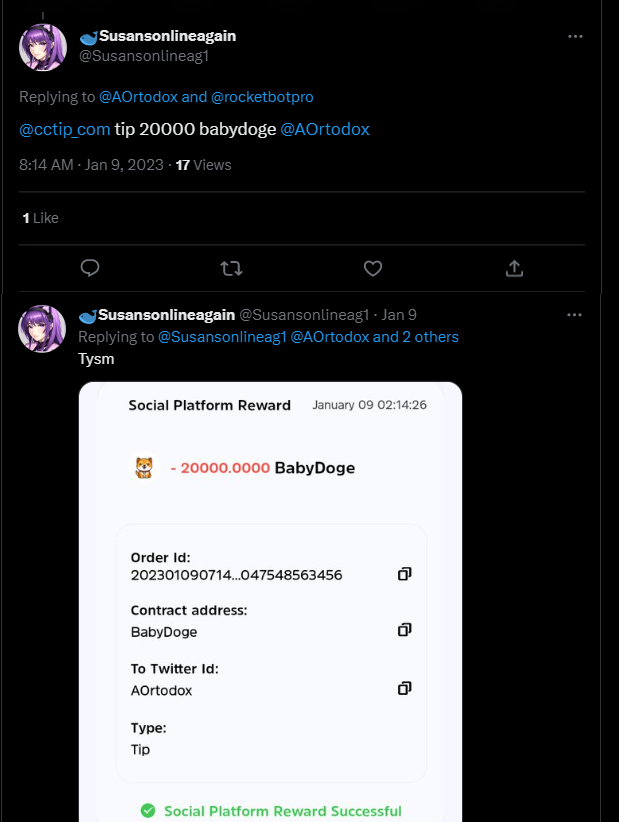
Task: Open the Social Platform Reward screenshot image
Action: (x=270, y=602)
